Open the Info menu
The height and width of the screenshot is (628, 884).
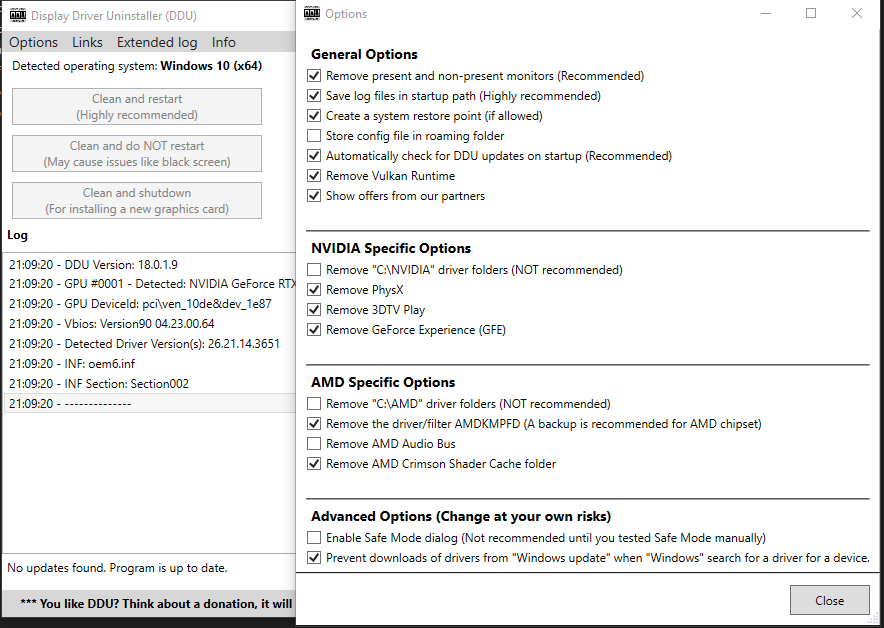point(224,42)
